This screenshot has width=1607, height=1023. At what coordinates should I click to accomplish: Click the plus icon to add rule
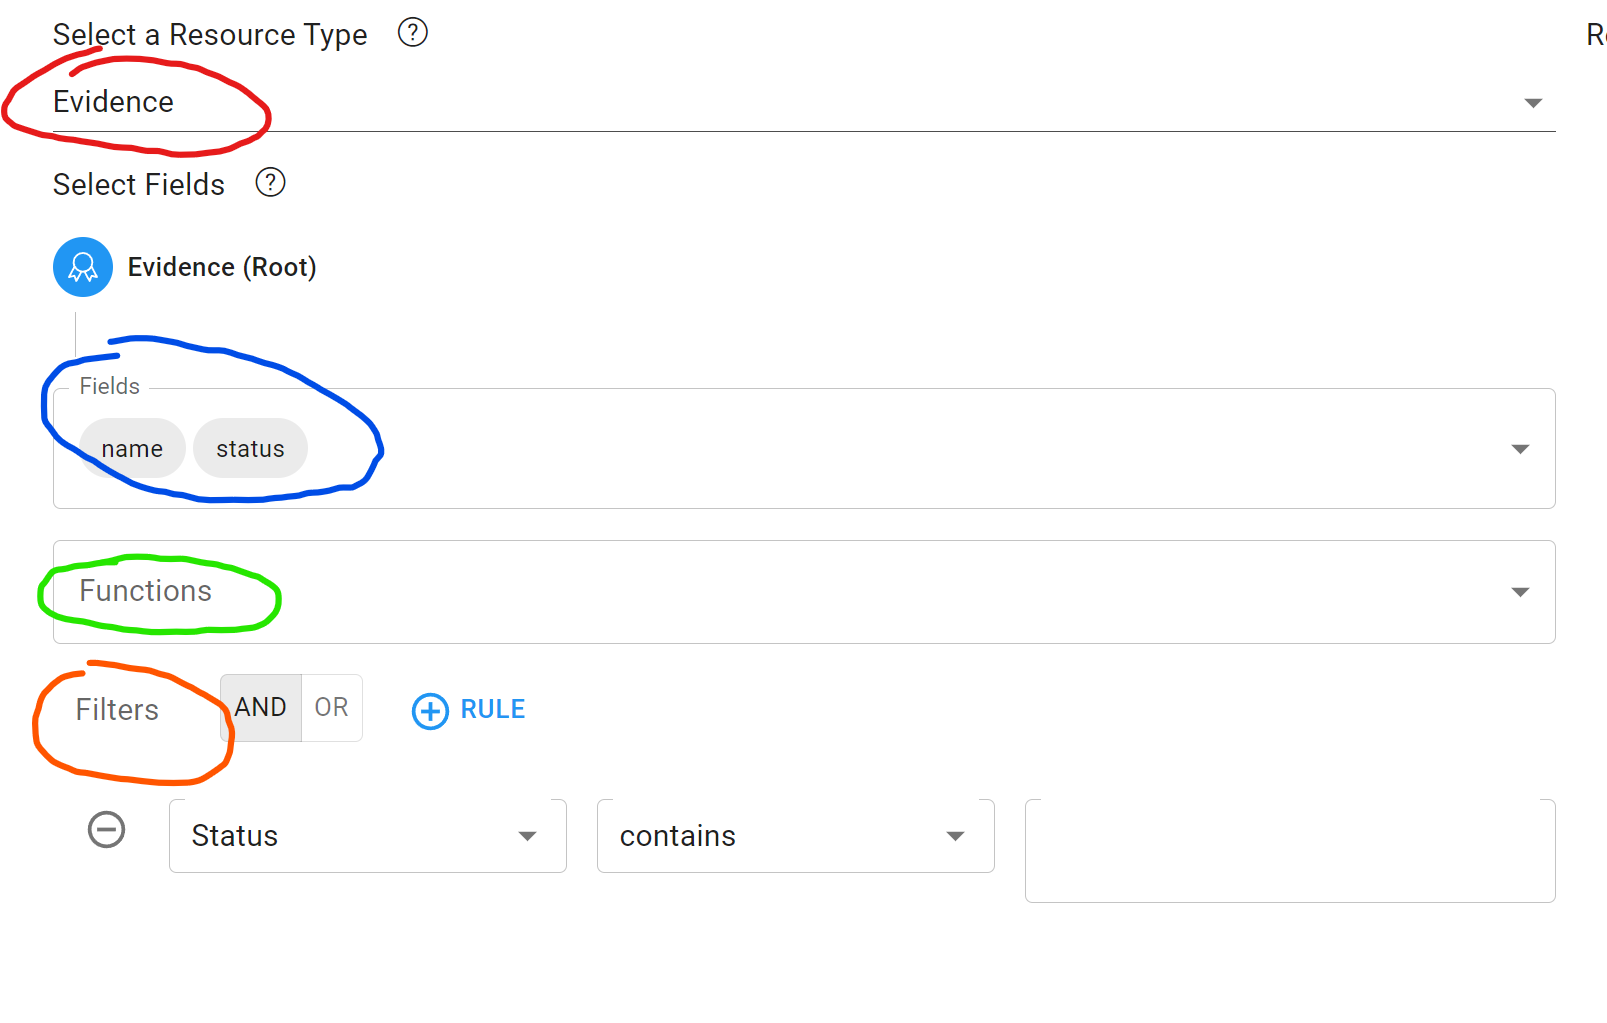click(430, 711)
